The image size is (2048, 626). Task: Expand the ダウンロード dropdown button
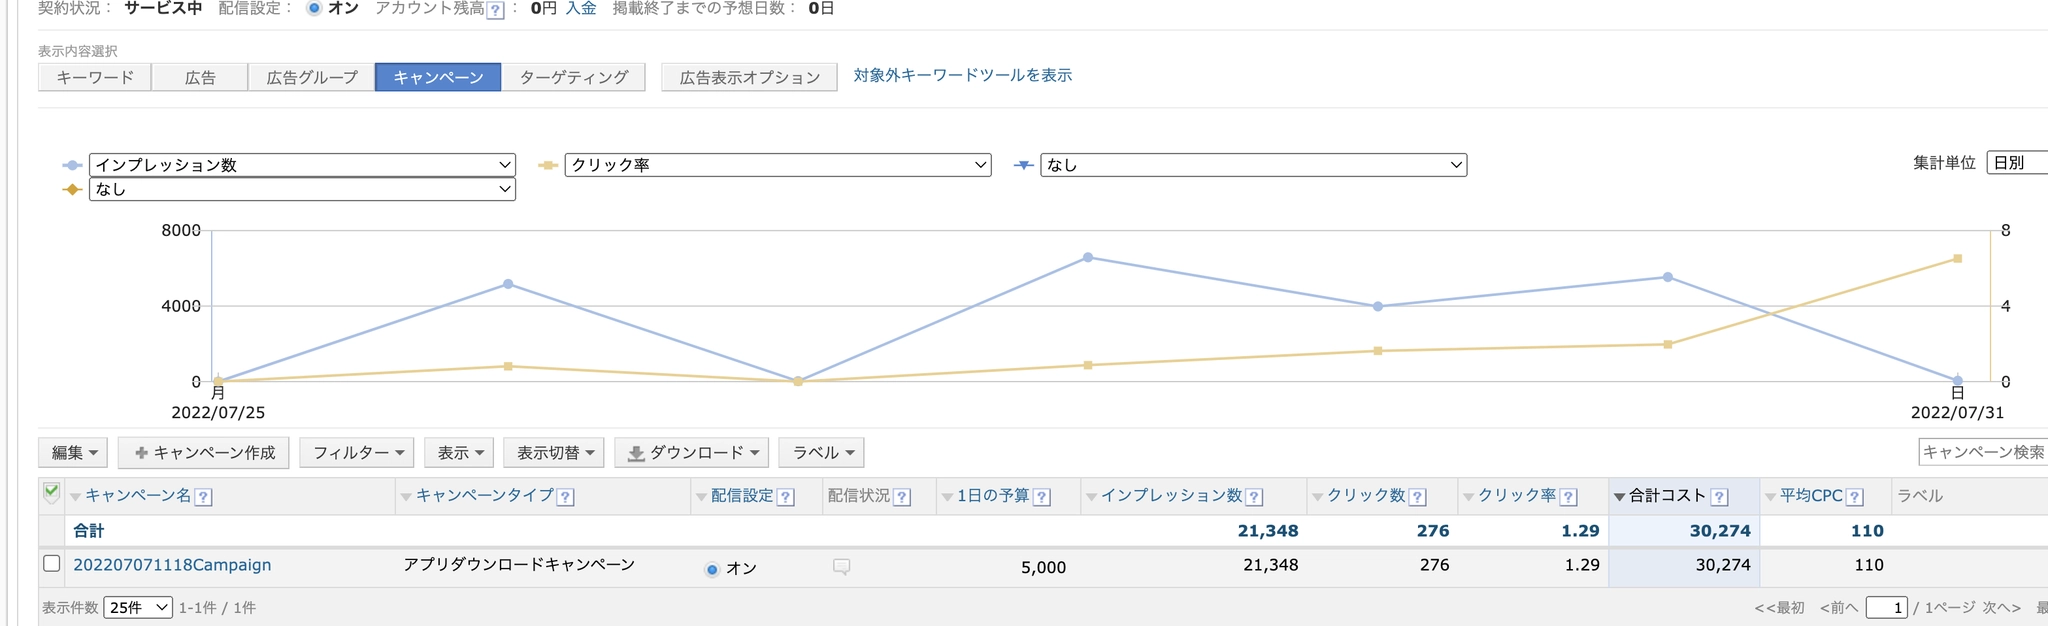point(692,453)
